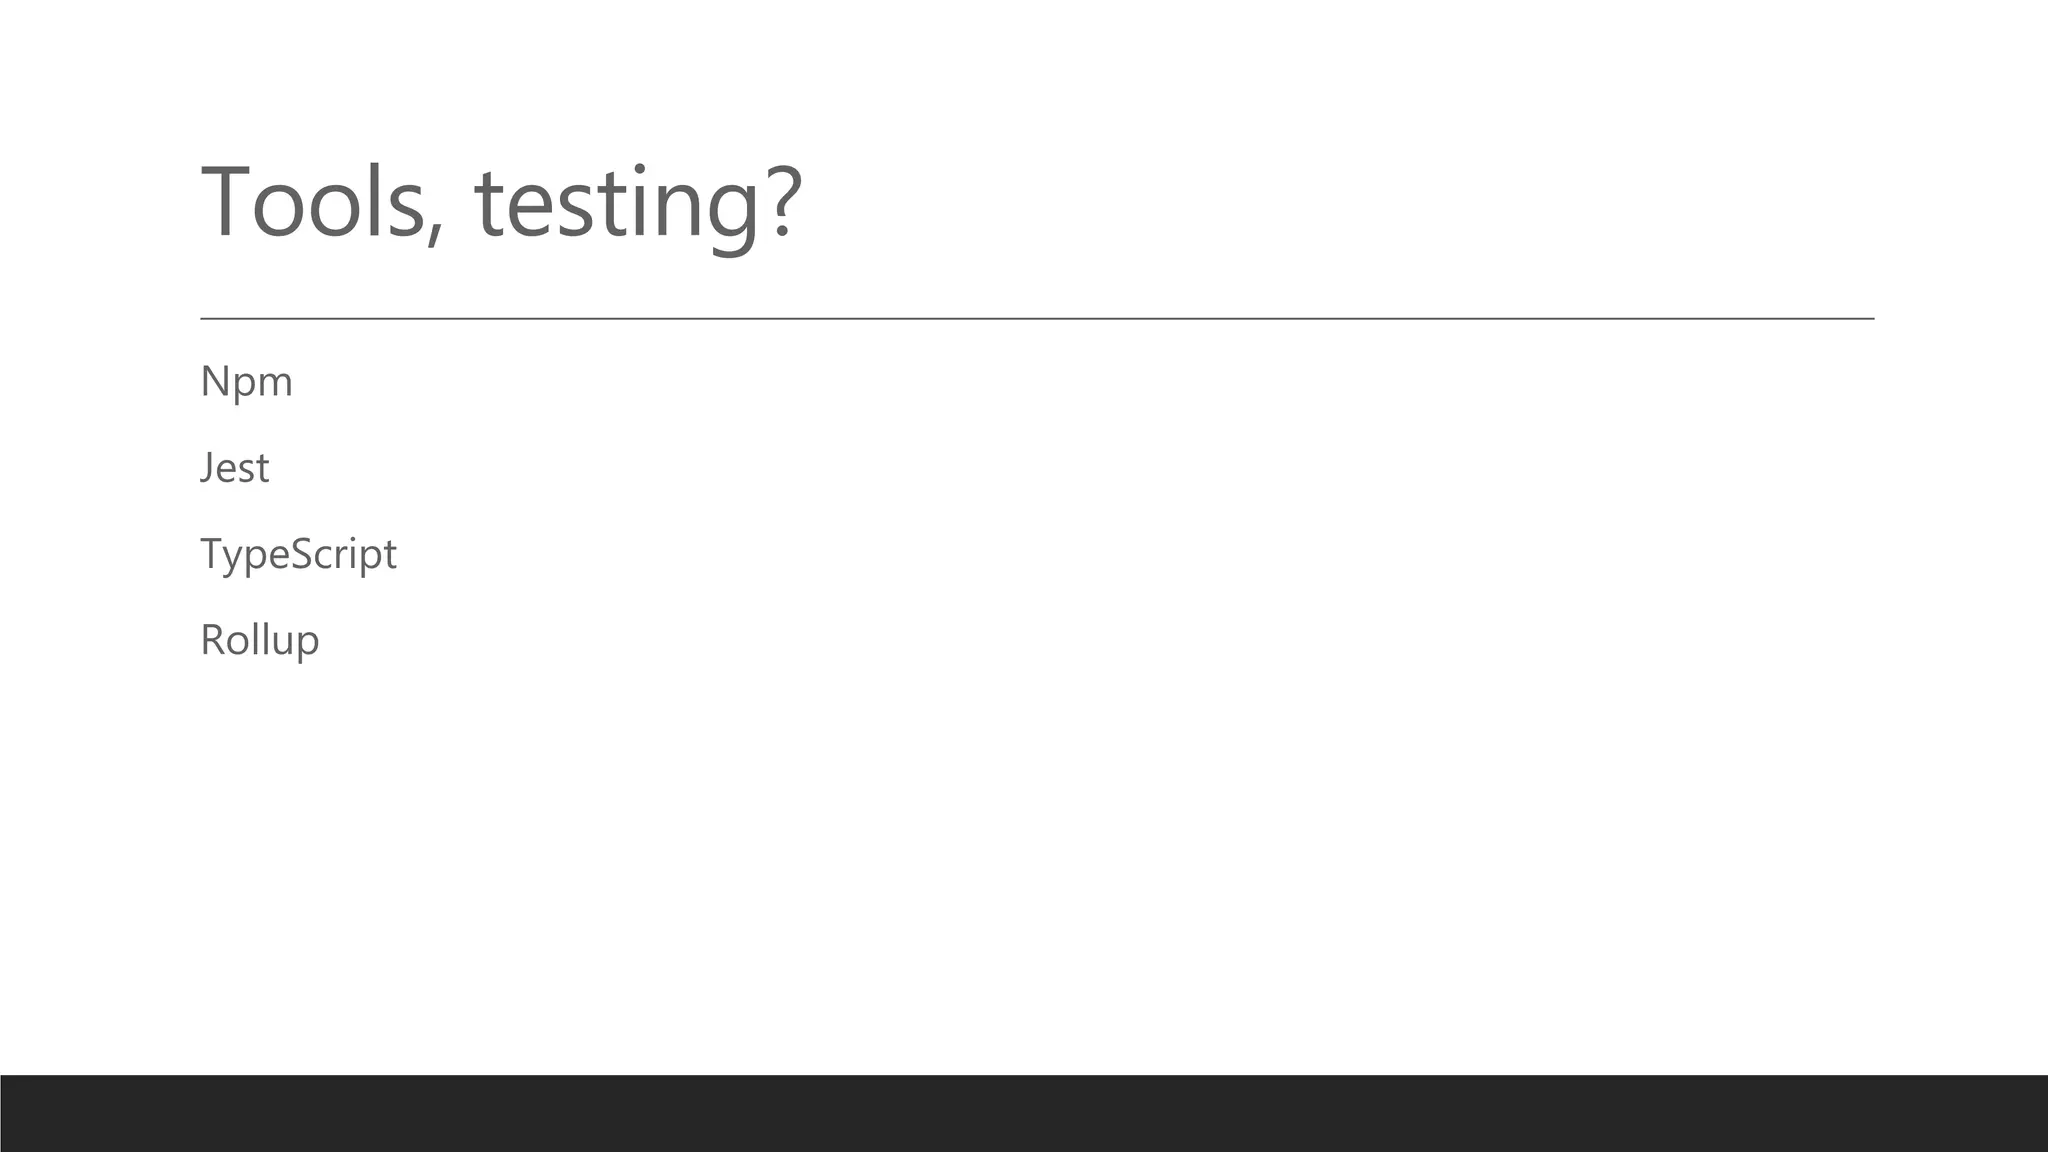The height and width of the screenshot is (1152, 2048).
Task: Click the right end of the divider line
Action: [x=1870, y=319]
